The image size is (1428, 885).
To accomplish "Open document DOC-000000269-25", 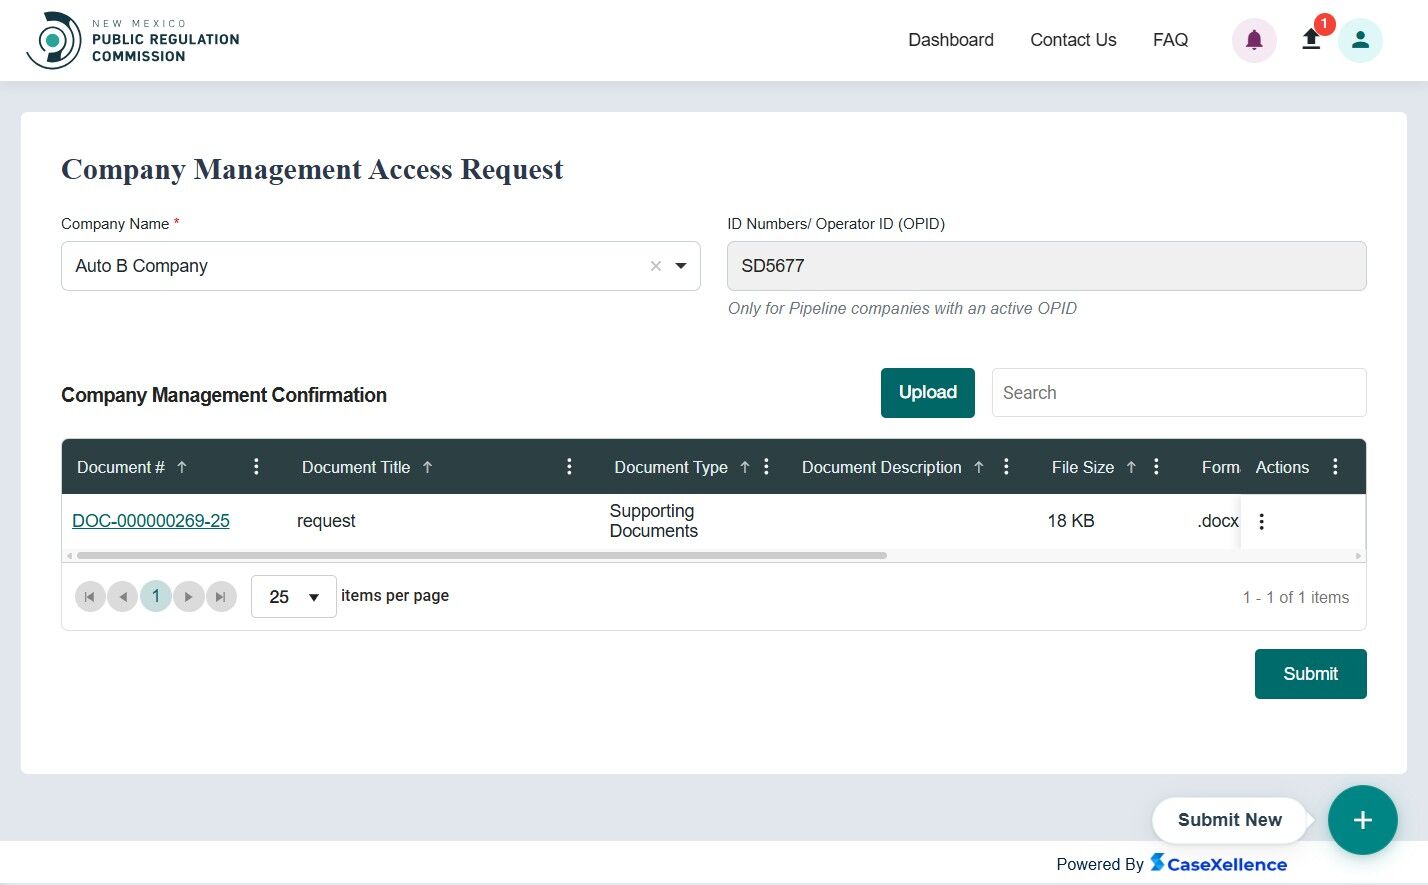I will pyautogui.click(x=150, y=521).
